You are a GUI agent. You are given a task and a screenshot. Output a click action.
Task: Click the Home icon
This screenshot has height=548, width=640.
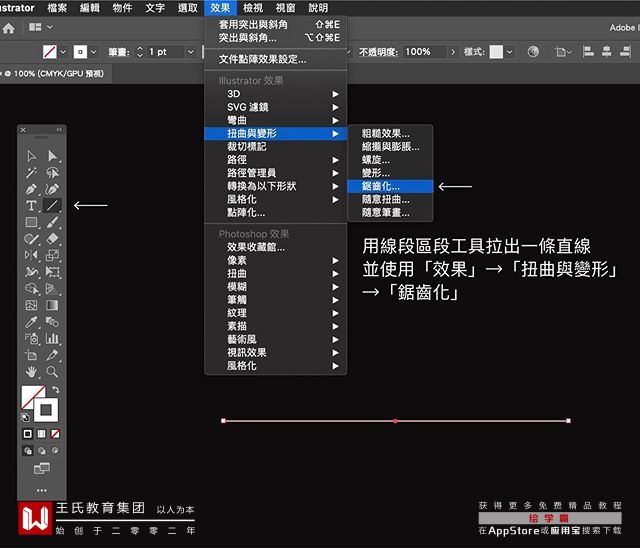pyautogui.click(x=9, y=28)
